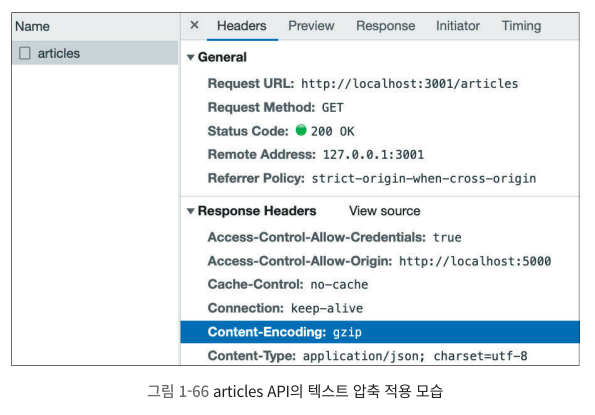
Task: Close the request details panel
Action: point(194,25)
